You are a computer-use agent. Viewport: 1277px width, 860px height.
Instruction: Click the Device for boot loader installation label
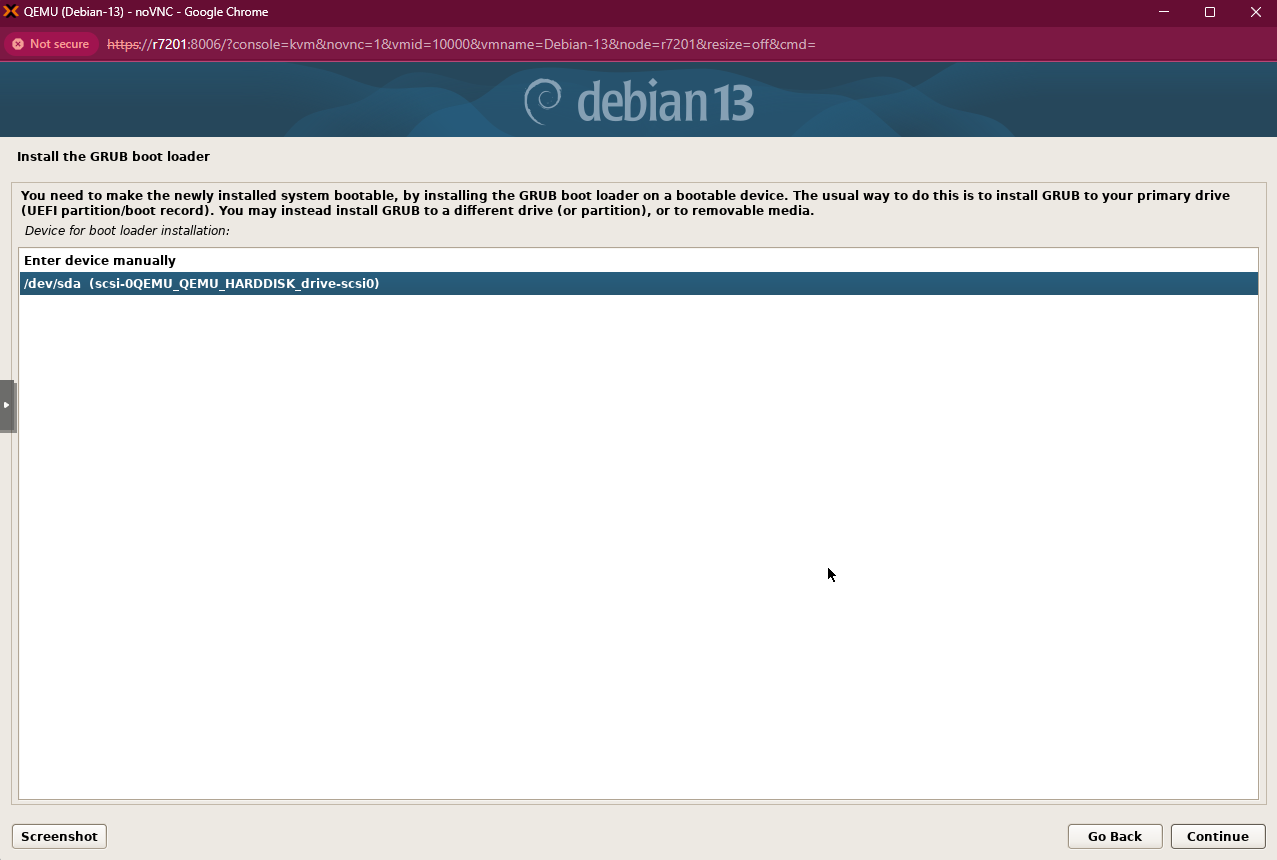[127, 231]
